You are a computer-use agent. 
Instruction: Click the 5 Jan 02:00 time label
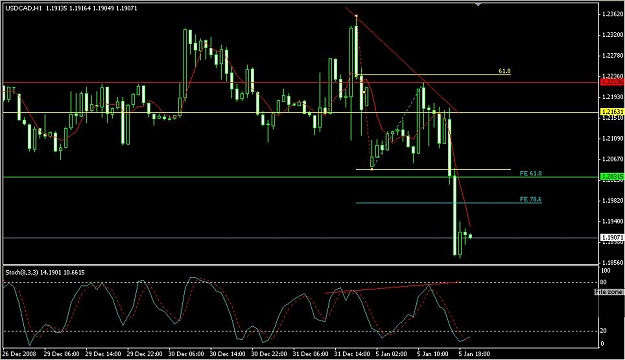tap(391, 354)
